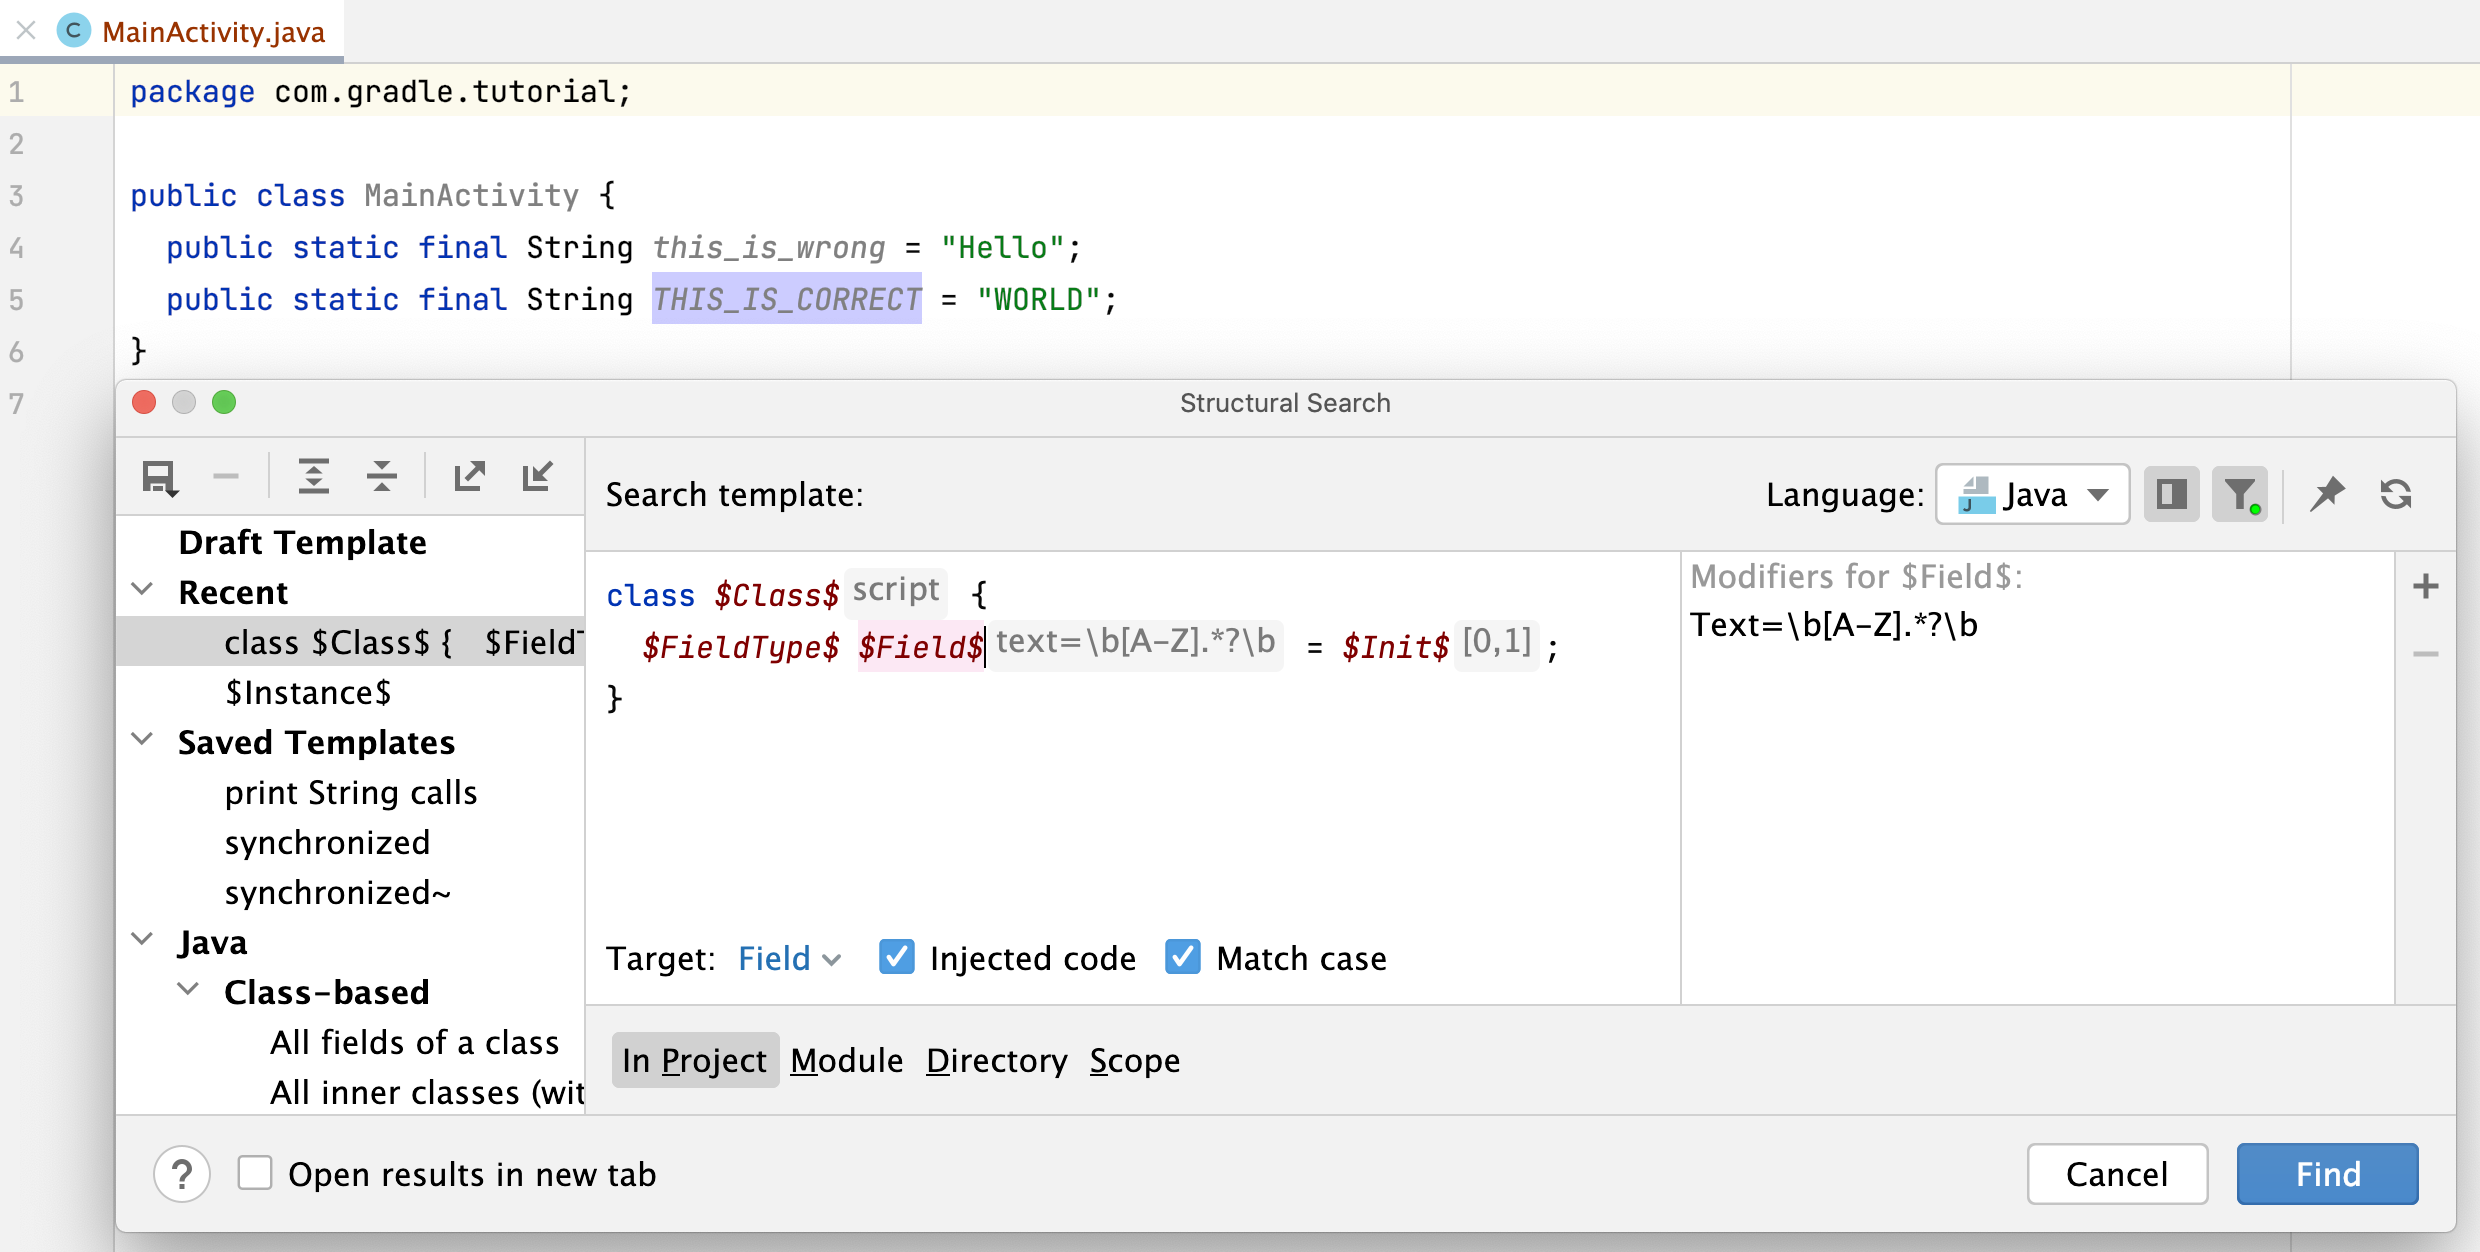Change the Target from Field dropdown
Image resolution: width=2480 pixels, height=1252 pixels.
tap(788, 957)
